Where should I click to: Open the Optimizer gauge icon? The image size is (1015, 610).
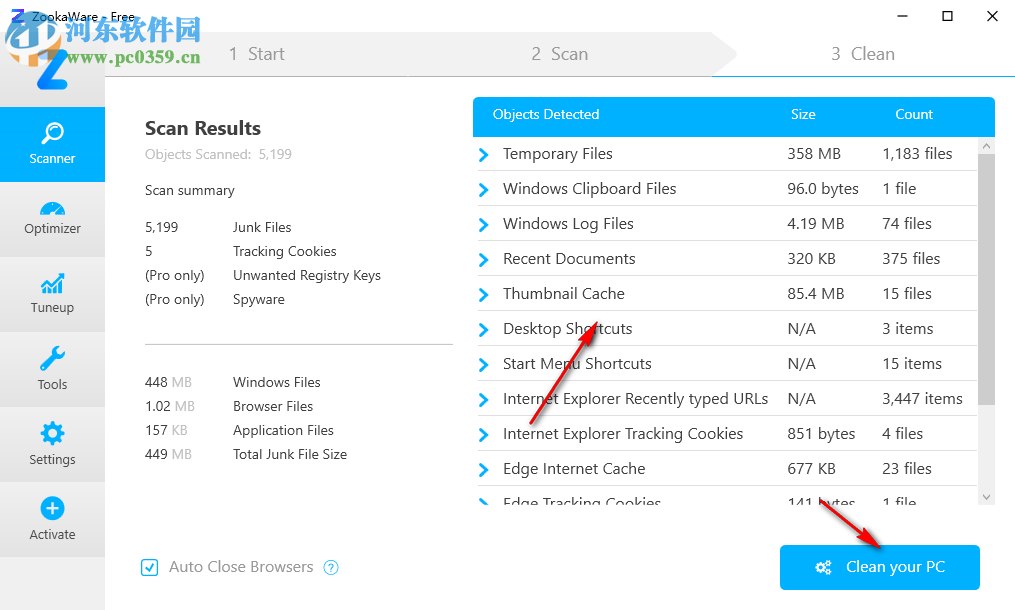pyautogui.click(x=52, y=209)
